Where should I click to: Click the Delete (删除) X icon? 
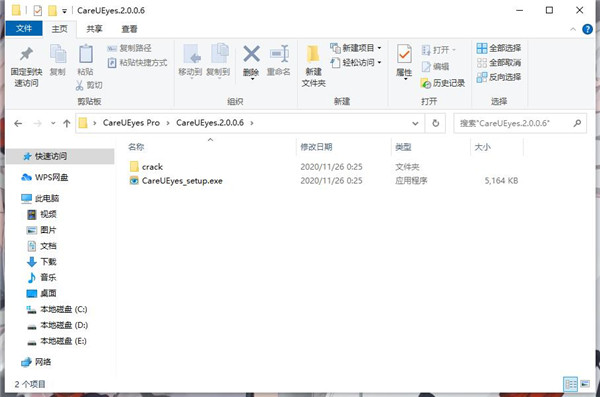click(x=251, y=54)
